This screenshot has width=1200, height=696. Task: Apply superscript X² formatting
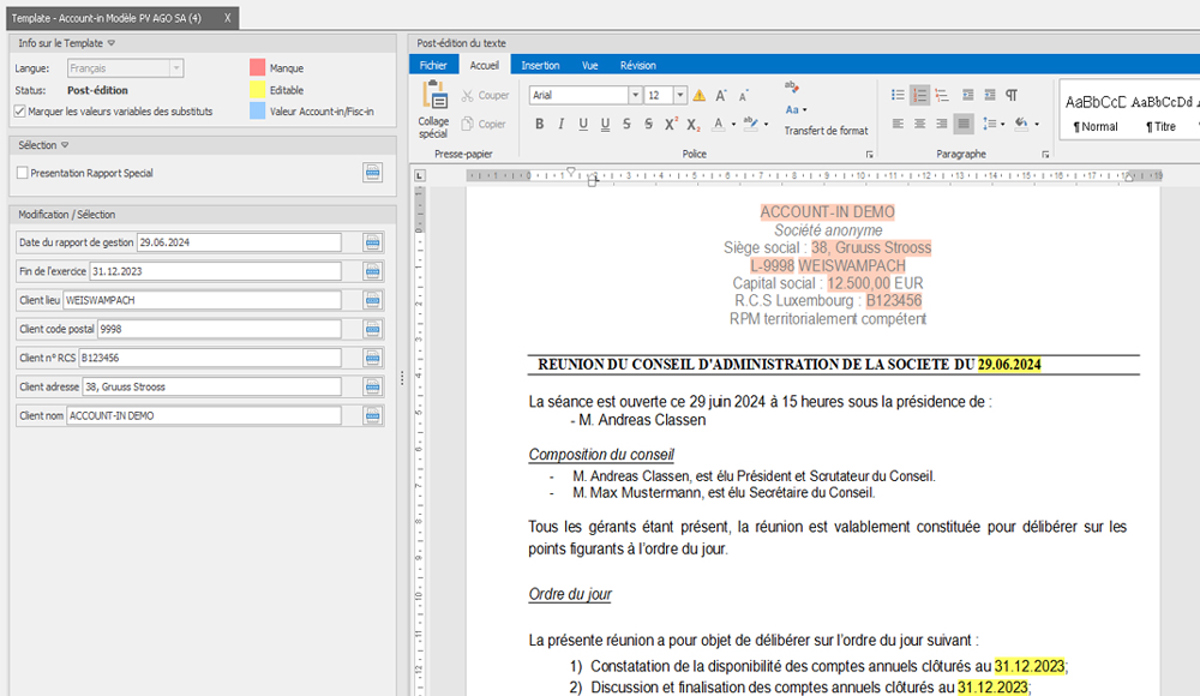(x=672, y=124)
